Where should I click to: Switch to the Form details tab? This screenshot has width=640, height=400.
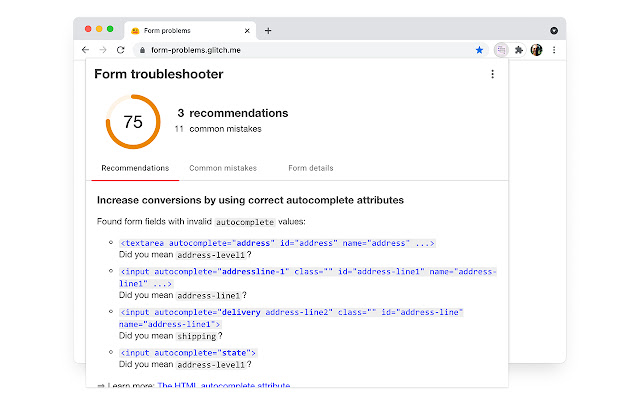[x=310, y=168]
